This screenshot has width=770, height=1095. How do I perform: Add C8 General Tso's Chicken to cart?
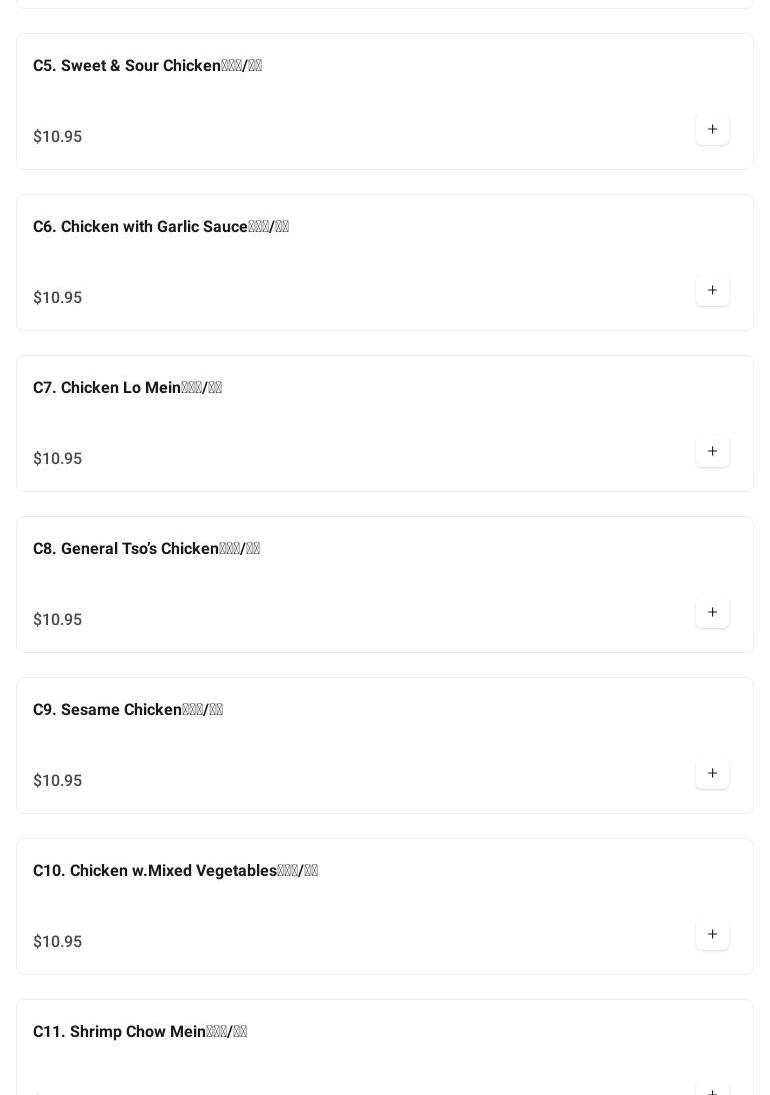pyautogui.click(x=712, y=613)
